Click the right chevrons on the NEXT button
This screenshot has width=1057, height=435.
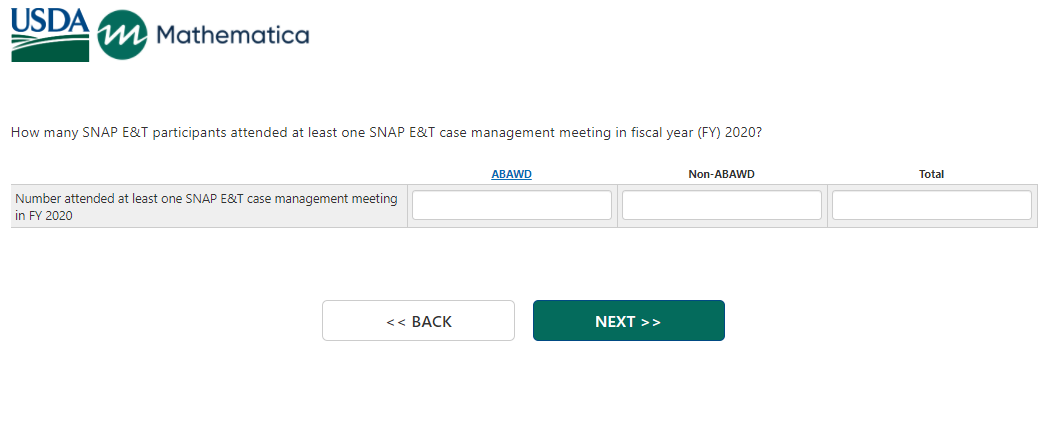651,322
